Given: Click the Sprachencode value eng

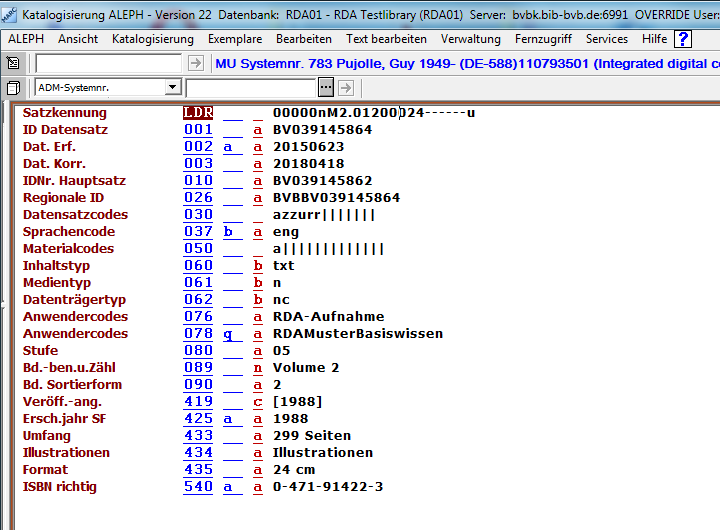Looking at the screenshot, I should point(286,232).
